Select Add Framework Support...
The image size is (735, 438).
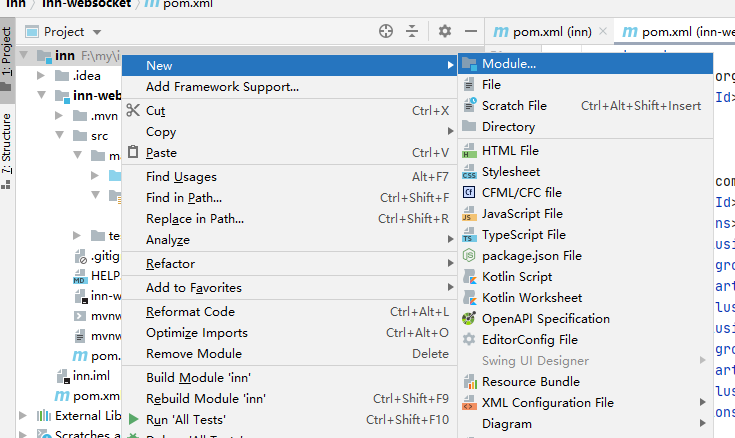(x=289, y=87)
